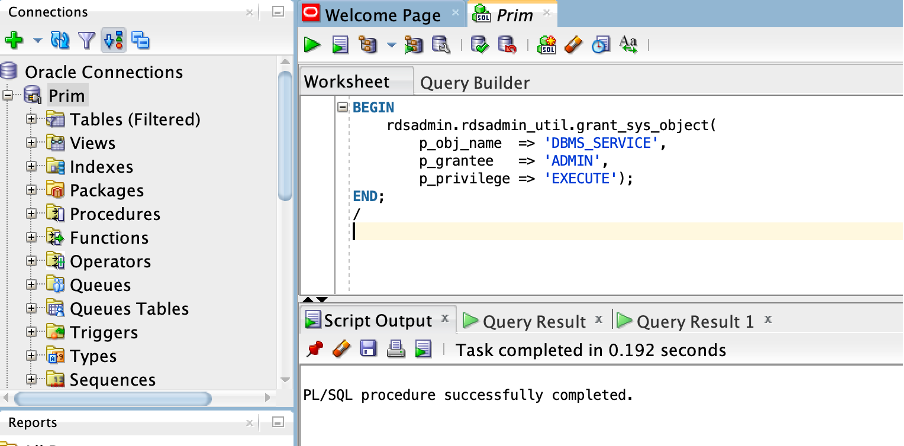
Task: Click SQL Tuning Advisor icon
Action: [x=441, y=44]
